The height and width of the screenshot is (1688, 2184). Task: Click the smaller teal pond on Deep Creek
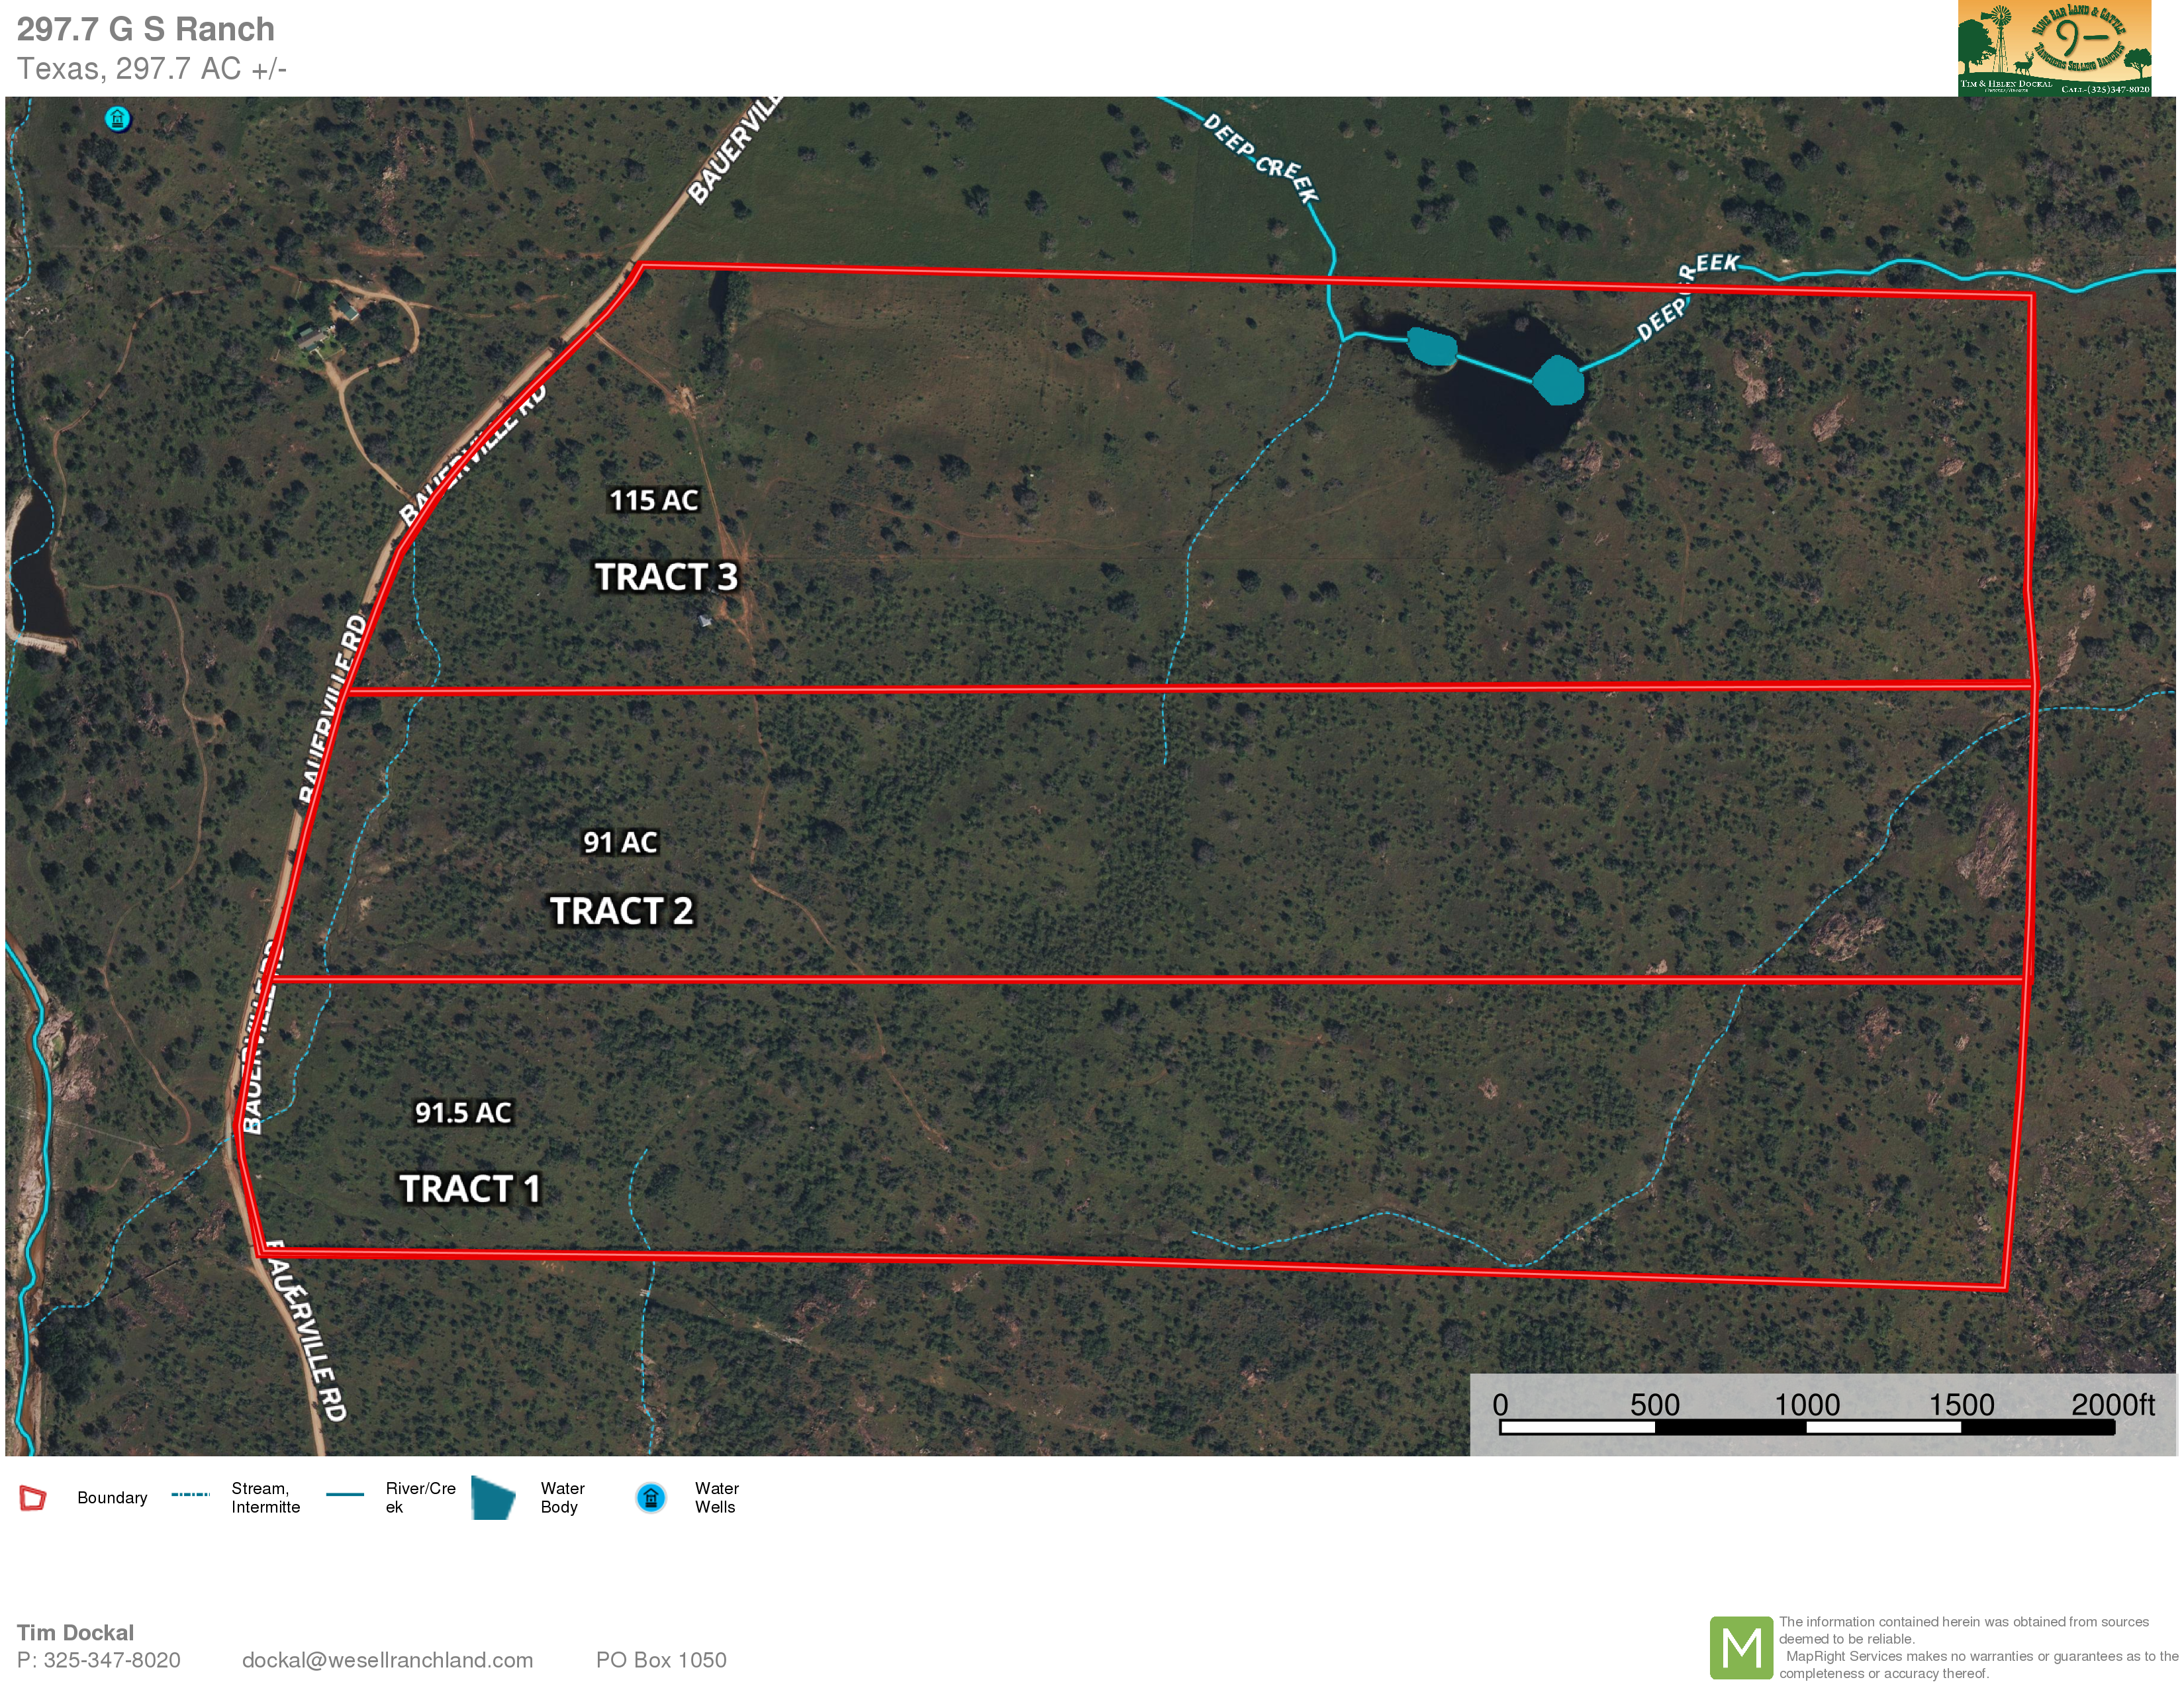click(x=1432, y=346)
